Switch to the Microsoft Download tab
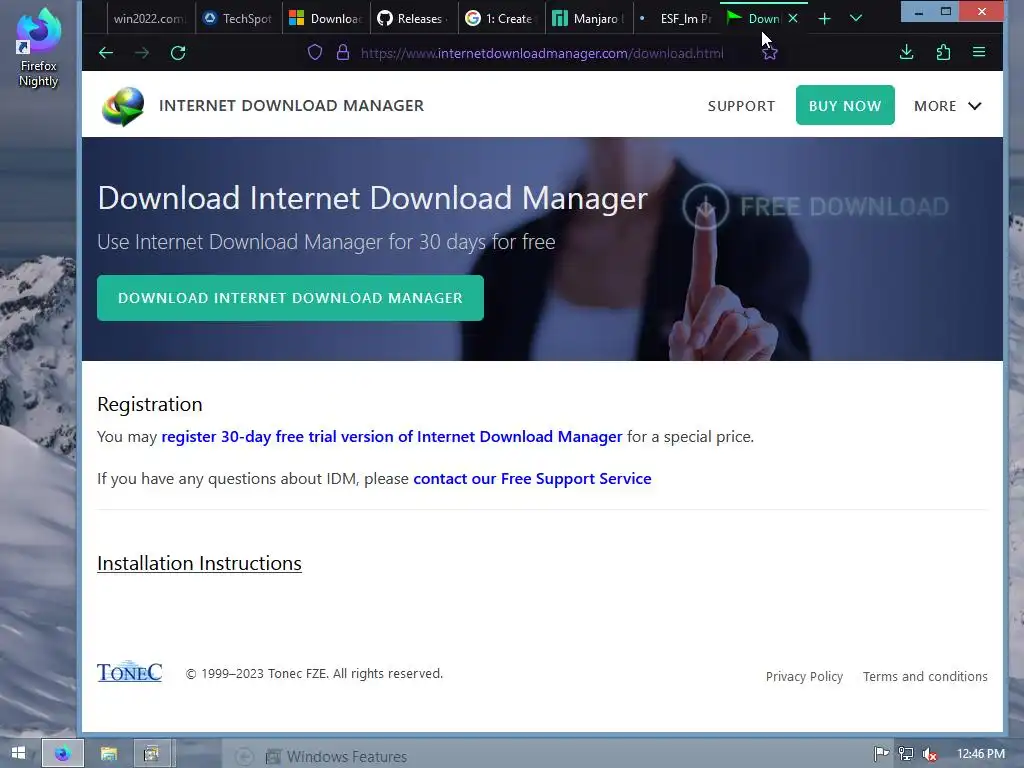Screen dimensions: 1024x768 [x=326, y=18]
